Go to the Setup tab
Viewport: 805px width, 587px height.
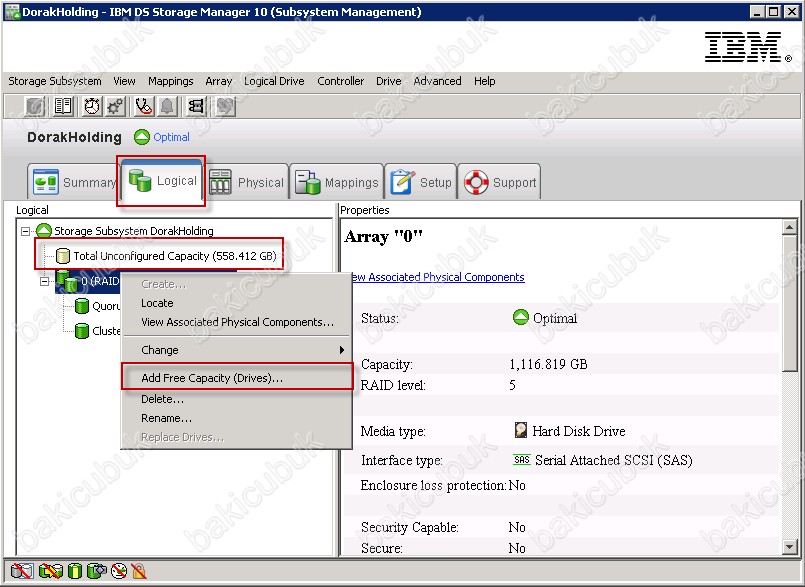pos(420,182)
